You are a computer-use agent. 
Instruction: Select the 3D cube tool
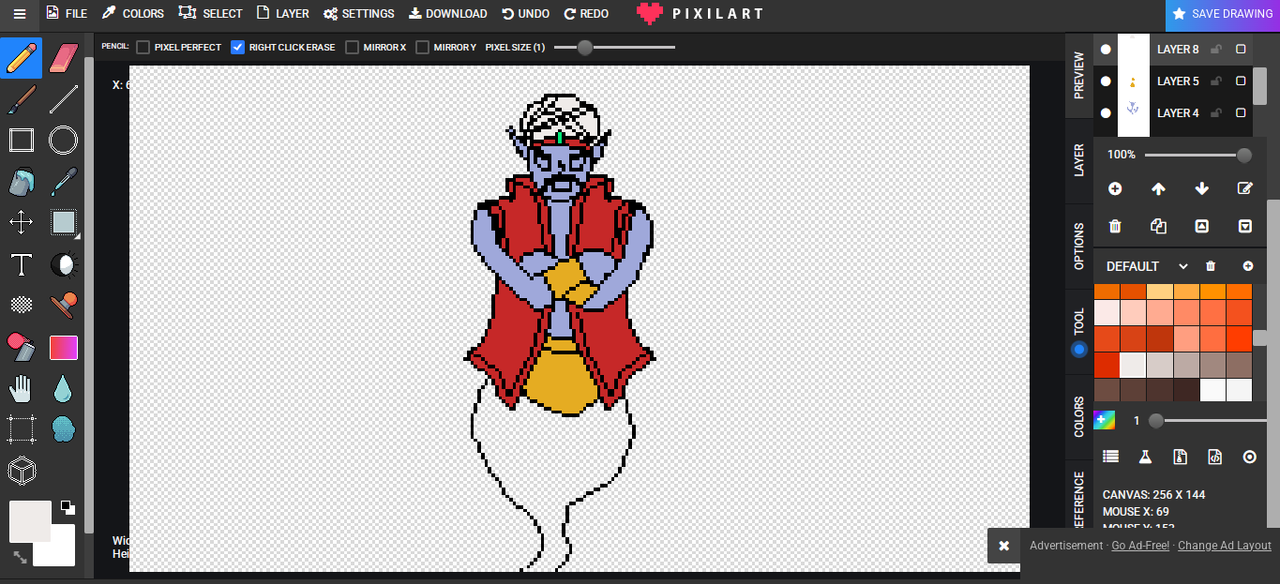click(x=21, y=470)
